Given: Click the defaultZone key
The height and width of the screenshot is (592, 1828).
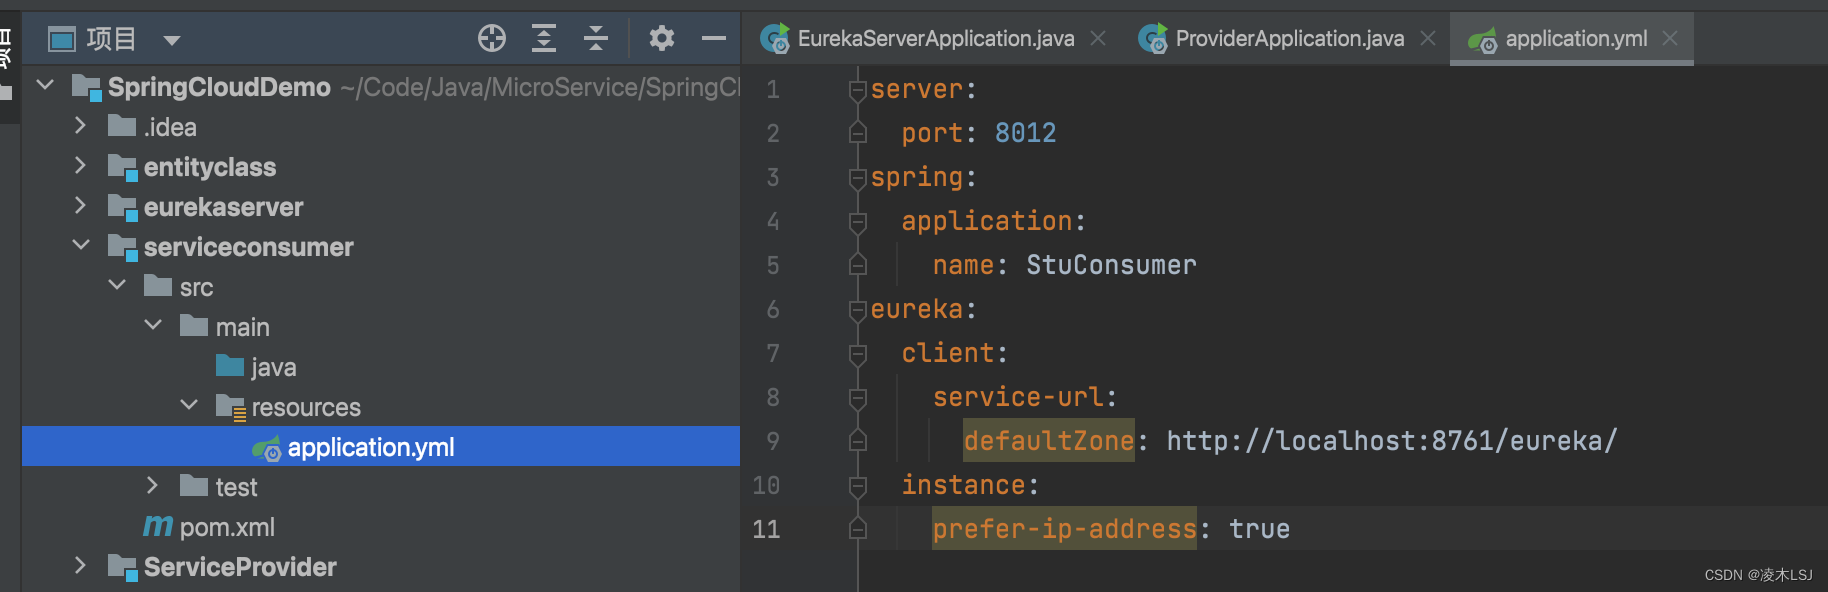Looking at the screenshot, I should tap(1049, 441).
